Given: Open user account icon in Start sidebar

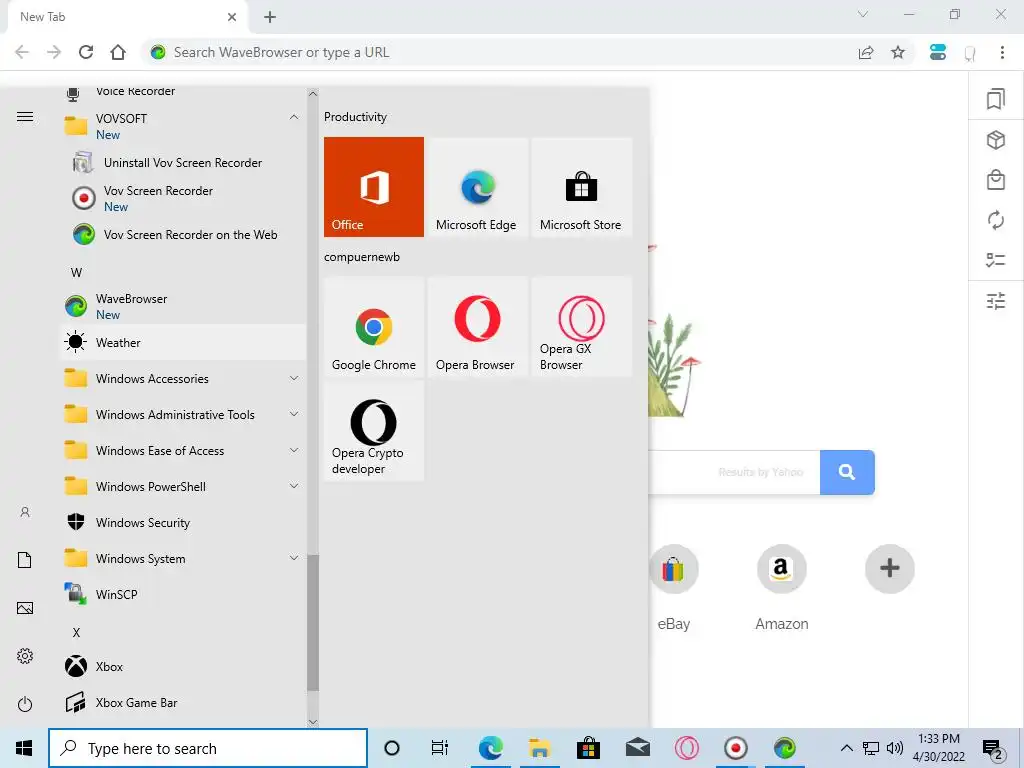Looking at the screenshot, I should tap(25, 512).
